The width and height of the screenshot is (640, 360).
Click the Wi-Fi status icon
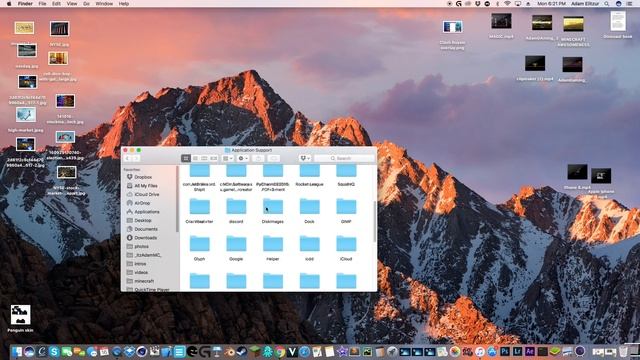507,4
